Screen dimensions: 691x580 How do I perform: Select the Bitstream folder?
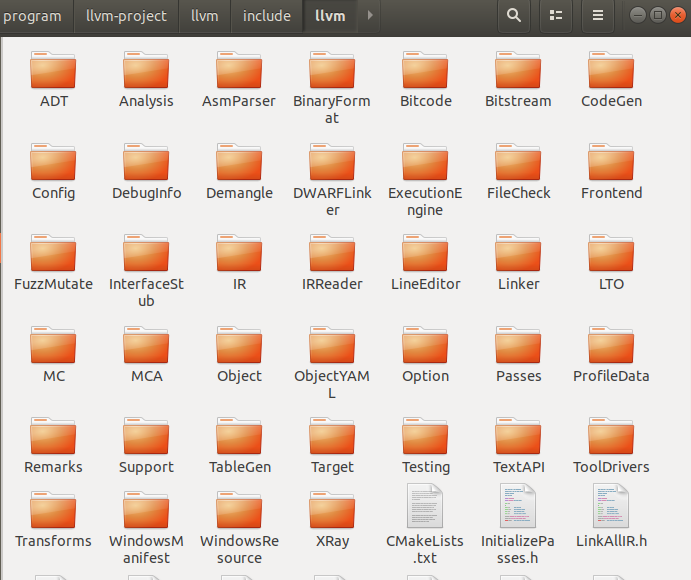pyautogui.click(x=518, y=79)
